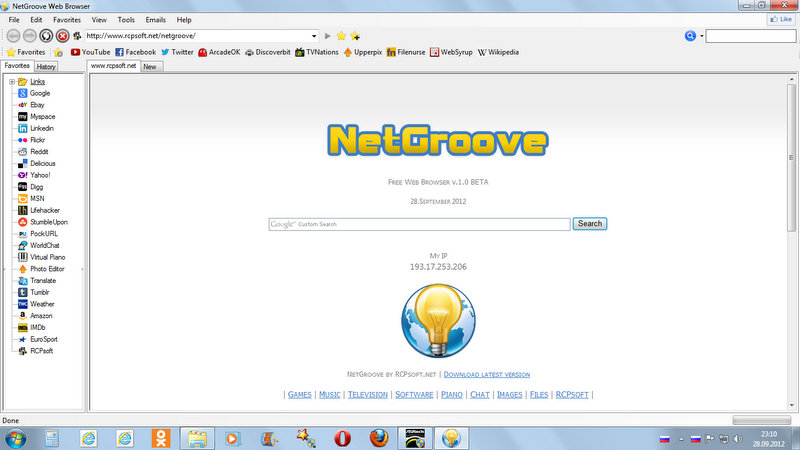This screenshot has height=450, width=800.
Task: Open the Windows Start button
Action: tap(15, 438)
